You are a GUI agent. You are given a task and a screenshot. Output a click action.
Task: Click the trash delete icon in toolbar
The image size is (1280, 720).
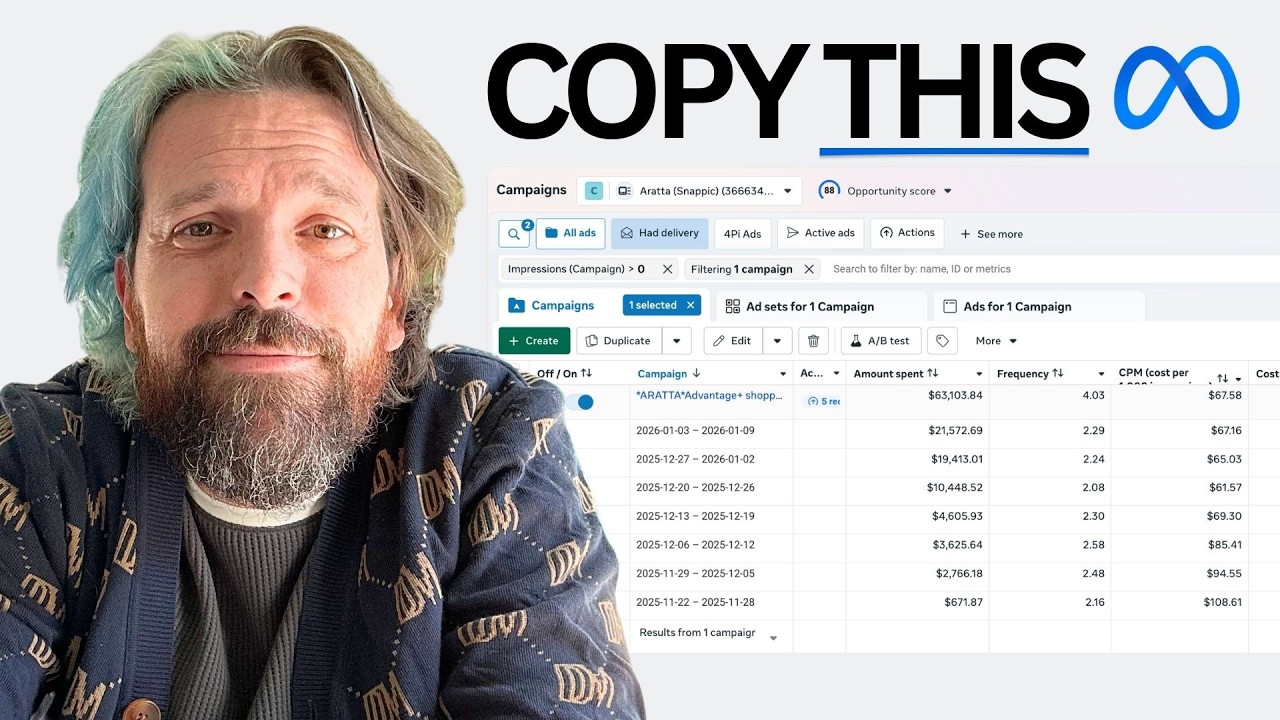[813, 341]
